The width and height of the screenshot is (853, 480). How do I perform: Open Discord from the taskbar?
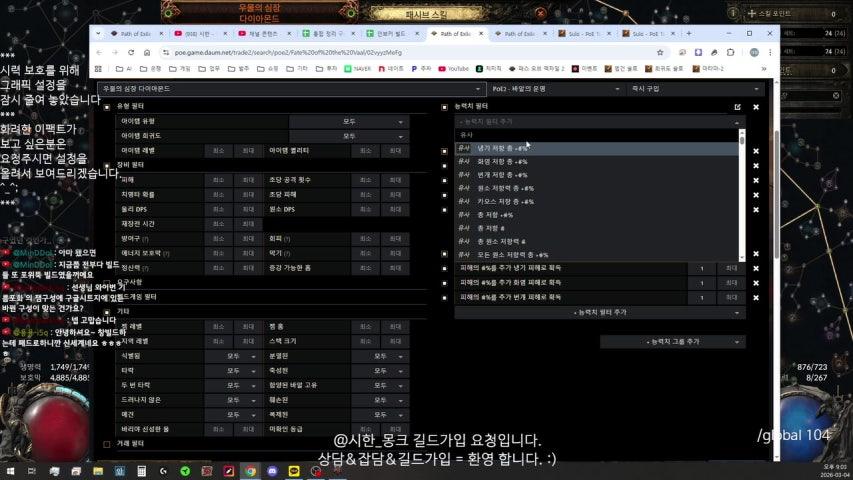click(272, 471)
